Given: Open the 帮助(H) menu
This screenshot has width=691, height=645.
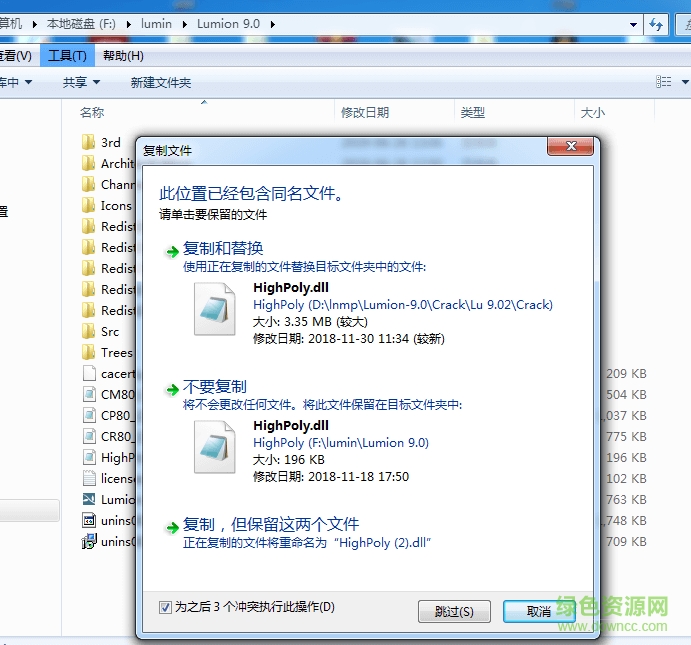Looking at the screenshot, I should [123, 56].
